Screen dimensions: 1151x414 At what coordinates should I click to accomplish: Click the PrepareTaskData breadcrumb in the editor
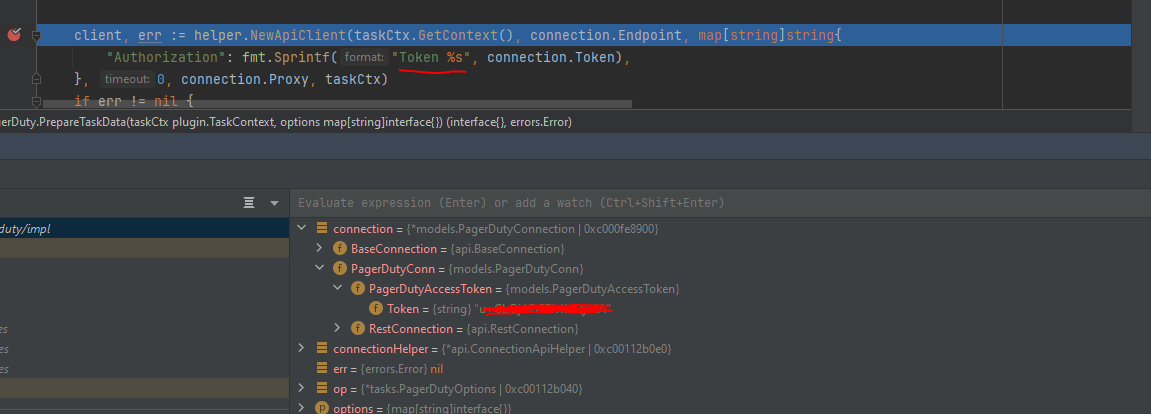tap(285, 123)
